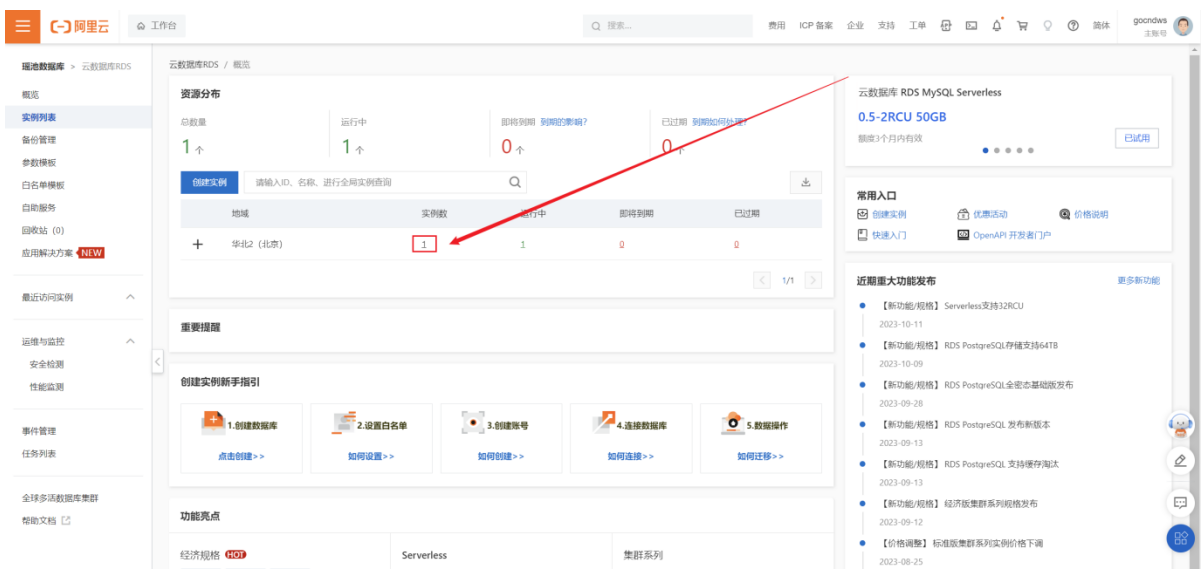Open 安全检测 under 运维与监控
This screenshot has width=1204, height=580.
[x=47, y=365]
